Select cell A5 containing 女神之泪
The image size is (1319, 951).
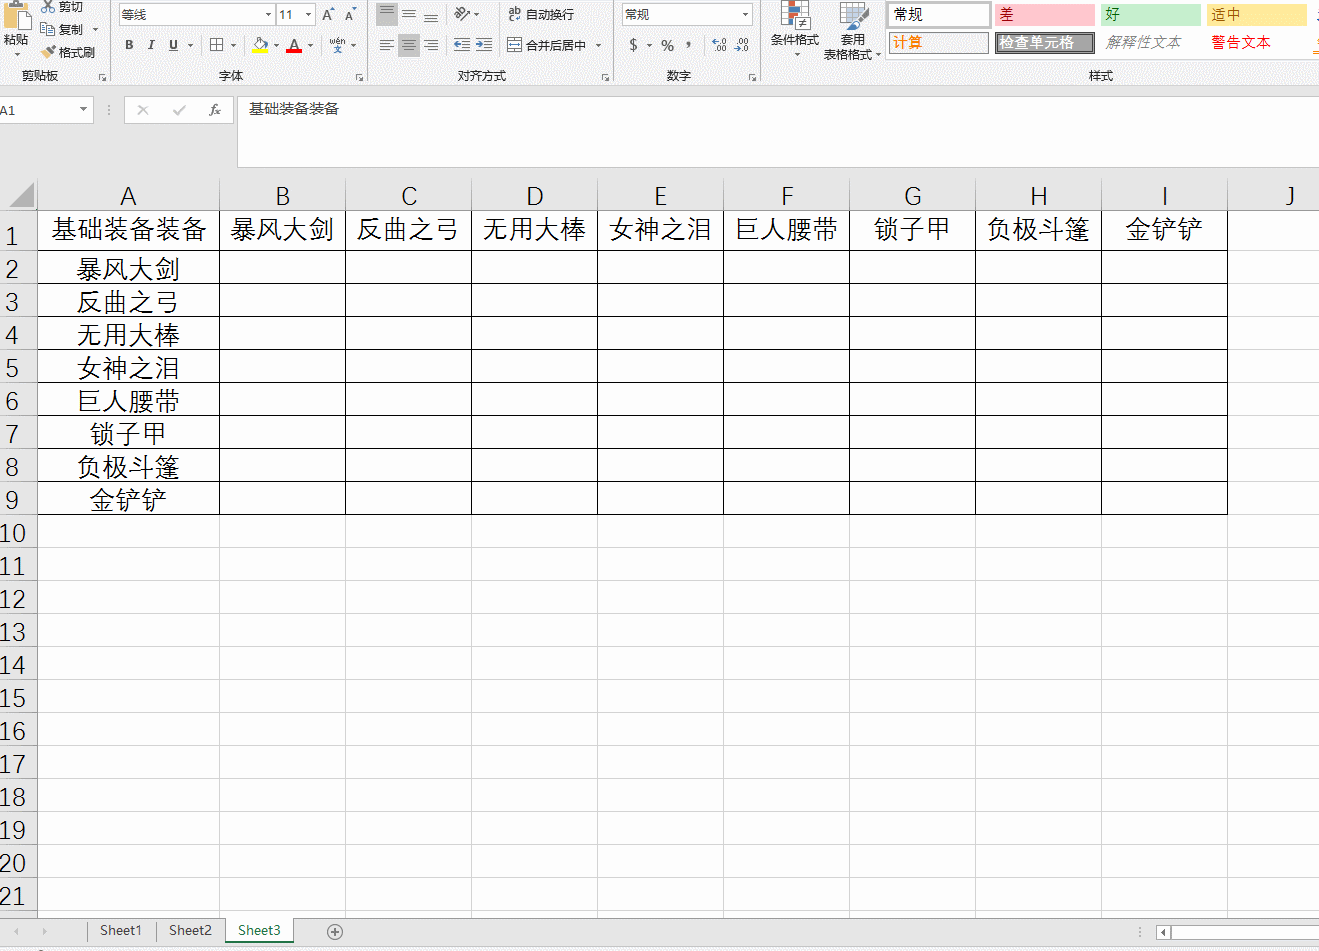[128, 367]
